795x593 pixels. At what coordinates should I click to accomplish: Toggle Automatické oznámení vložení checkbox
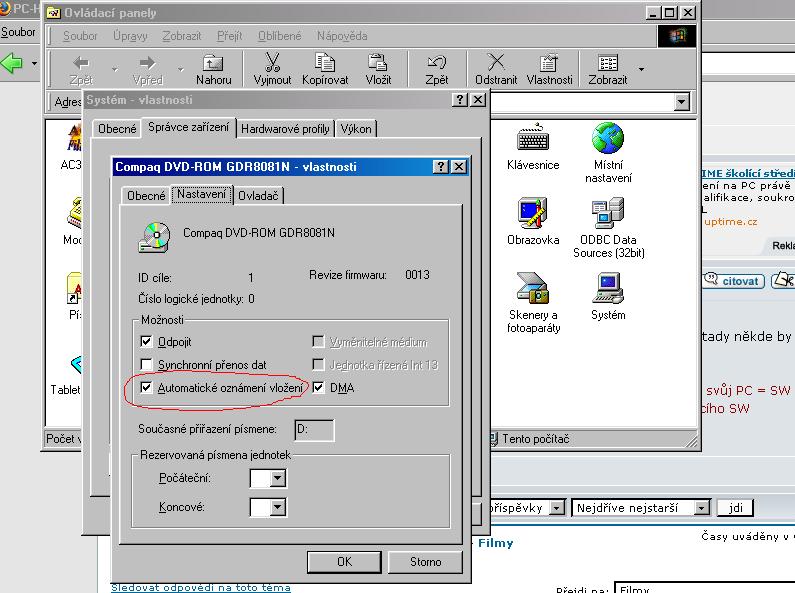146,388
